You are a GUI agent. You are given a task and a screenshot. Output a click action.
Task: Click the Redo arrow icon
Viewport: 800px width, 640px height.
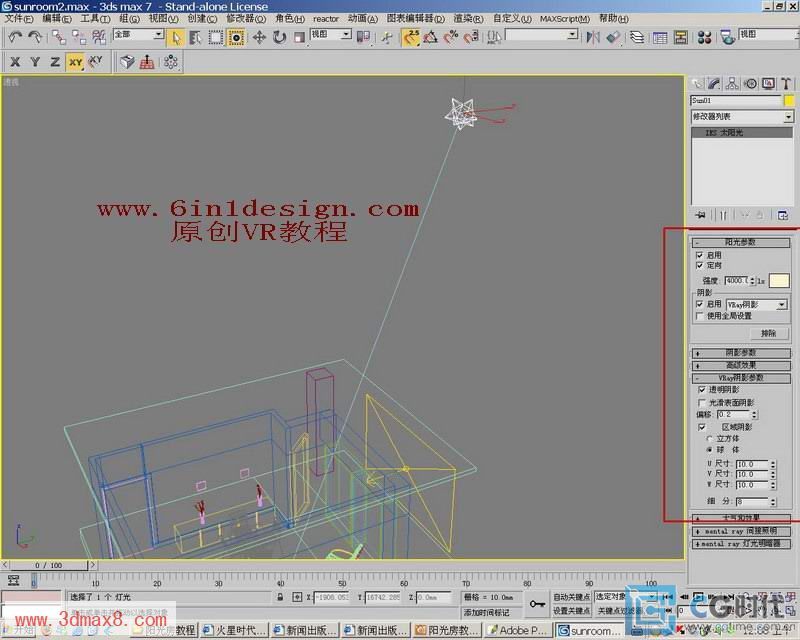tap(35, 37)
